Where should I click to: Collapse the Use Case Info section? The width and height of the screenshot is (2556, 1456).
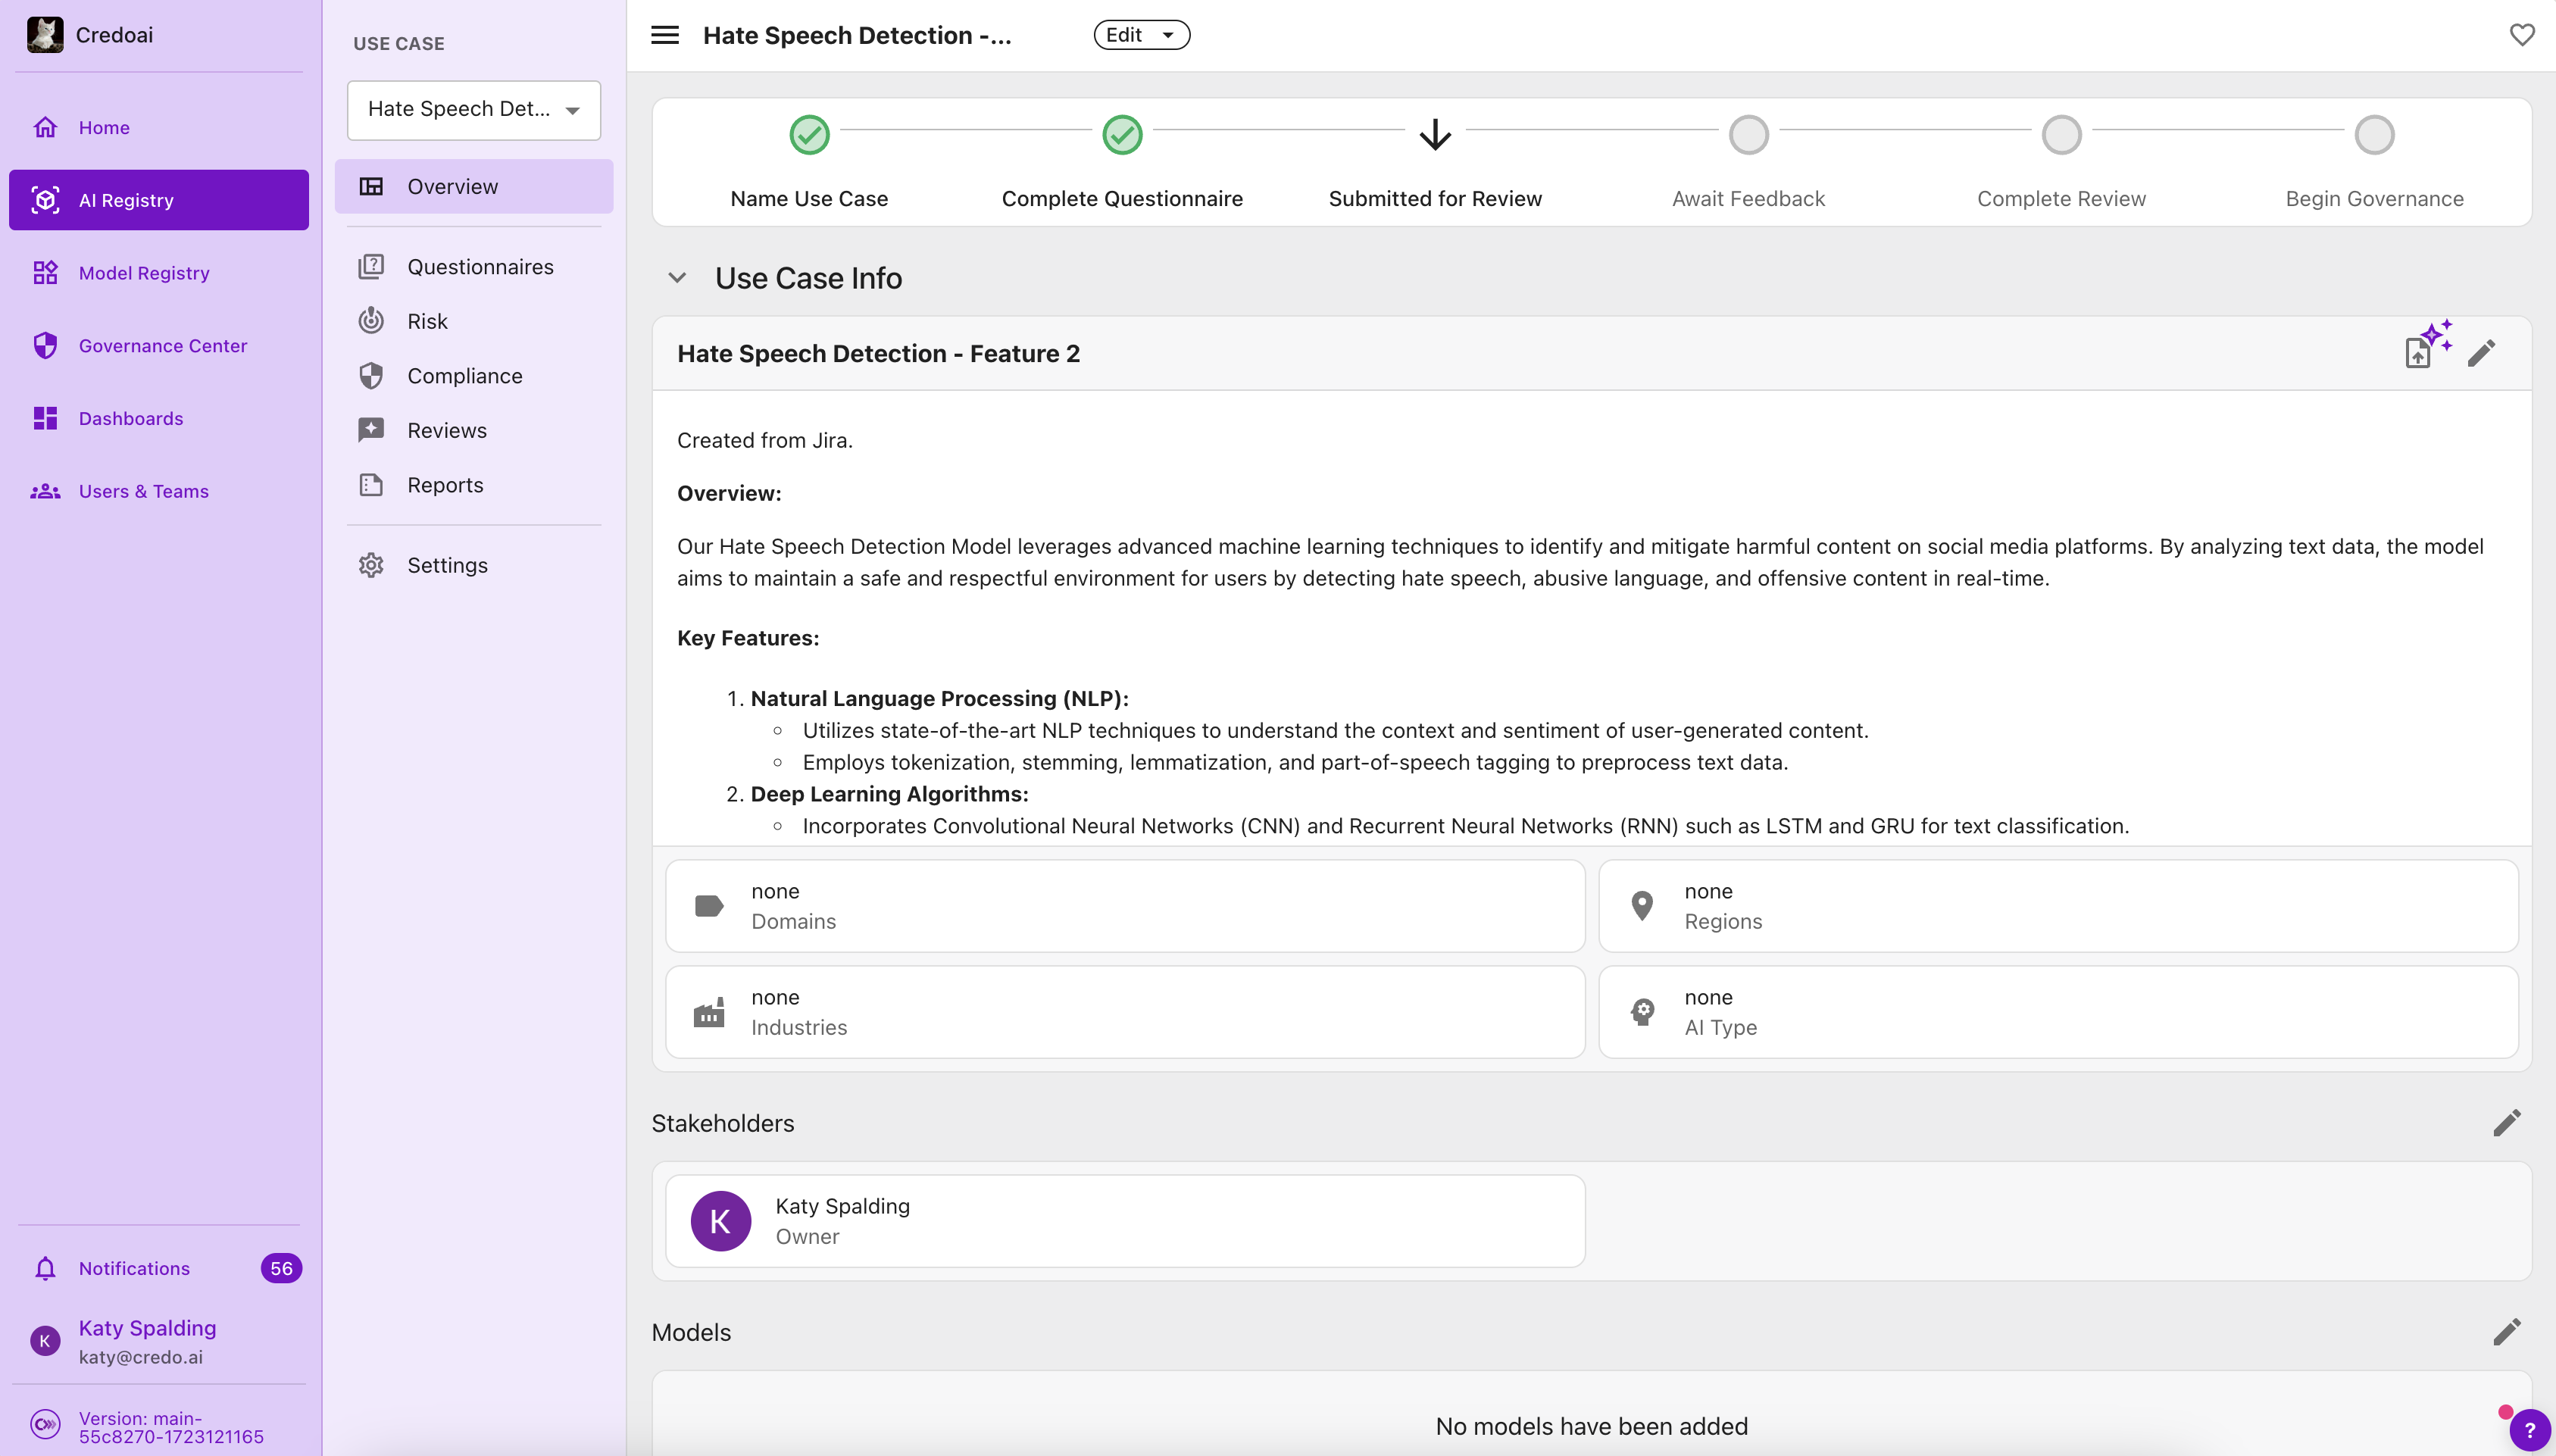[x=677, y=278]
